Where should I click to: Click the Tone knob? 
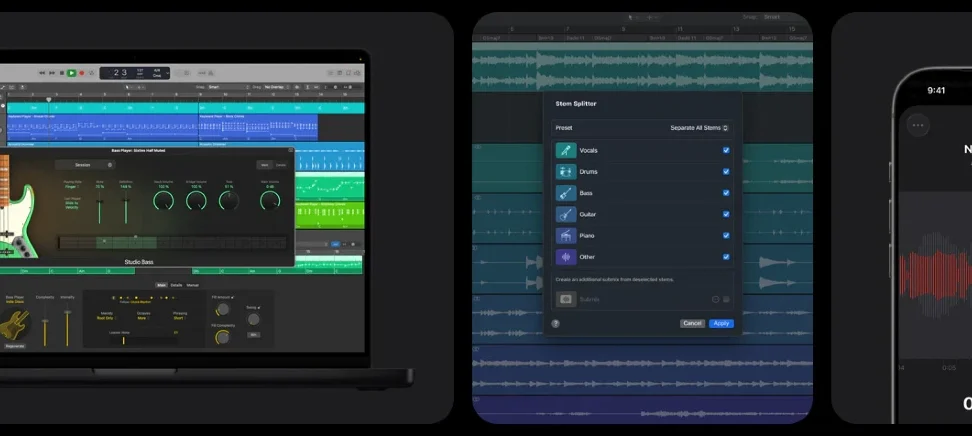[229, 200]
